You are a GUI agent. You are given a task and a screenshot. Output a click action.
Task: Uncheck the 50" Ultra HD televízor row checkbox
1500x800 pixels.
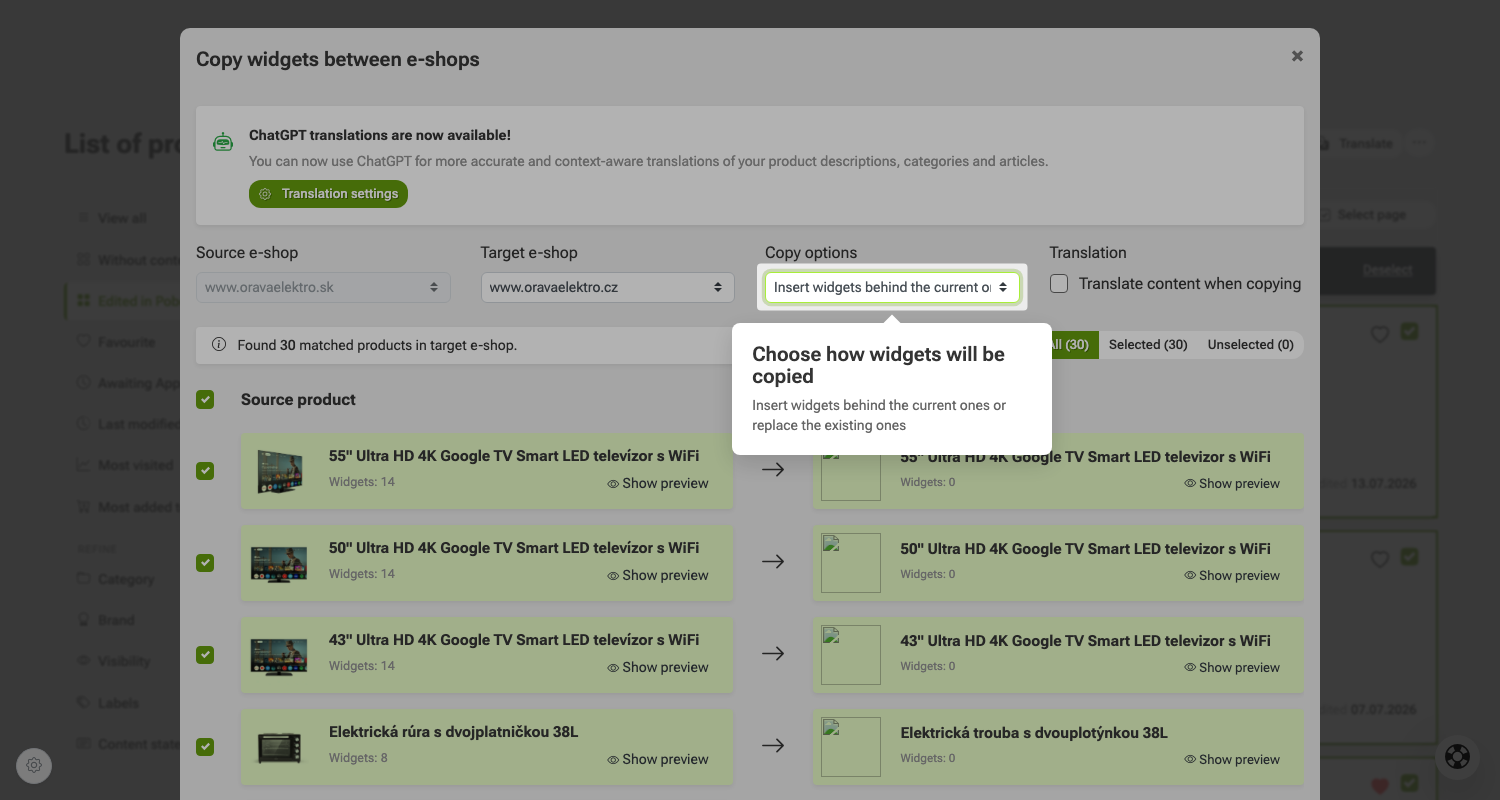coord(205,563)
